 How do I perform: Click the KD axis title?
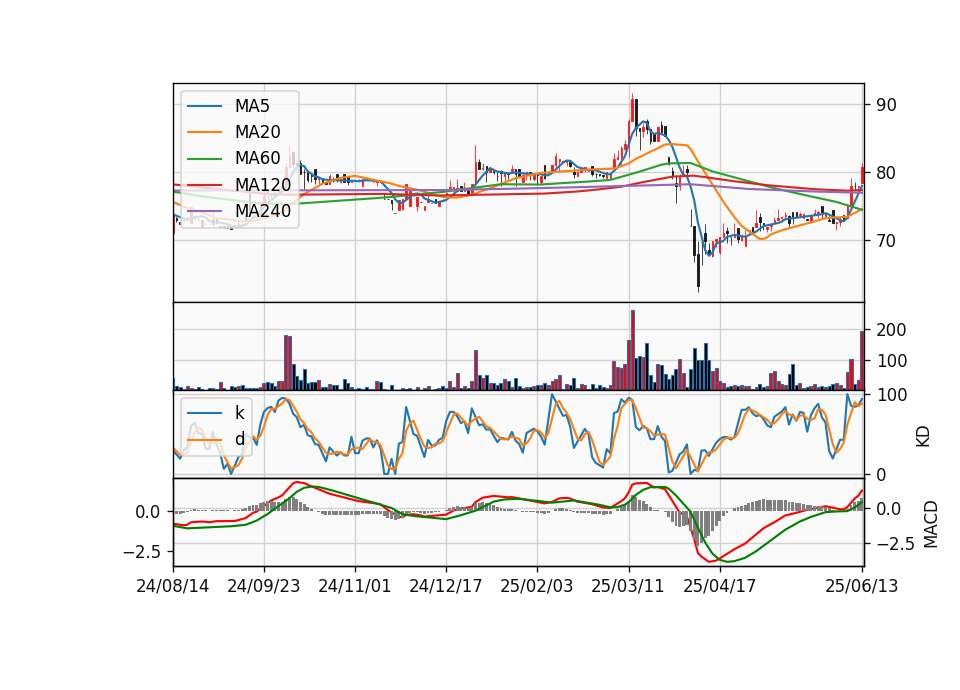pos(923,437)
